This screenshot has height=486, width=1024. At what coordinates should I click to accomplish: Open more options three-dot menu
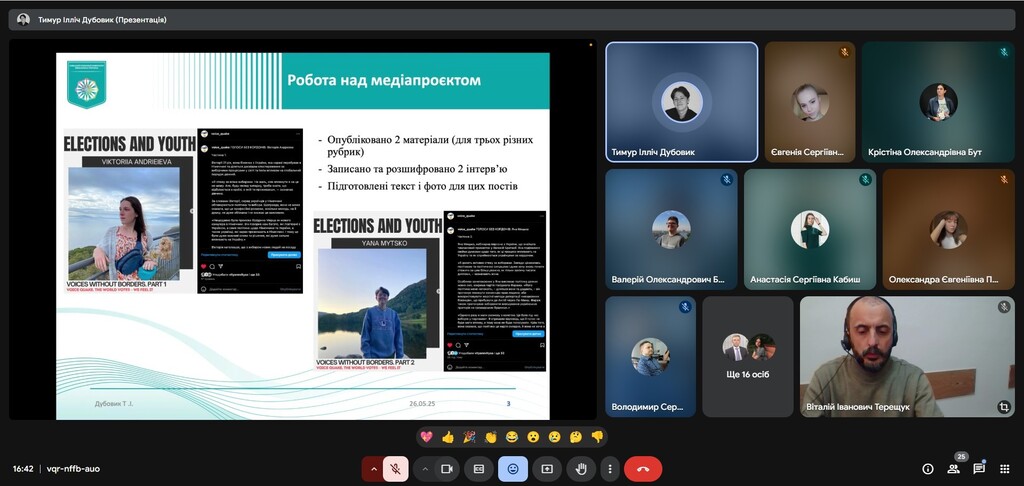pyautogui.click(x=609, y=468)
